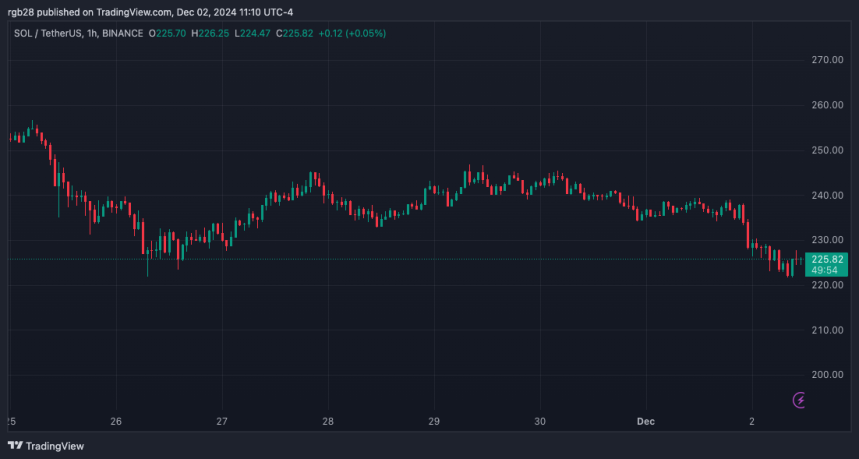Click the Dec label on time axis

(645, 422)
